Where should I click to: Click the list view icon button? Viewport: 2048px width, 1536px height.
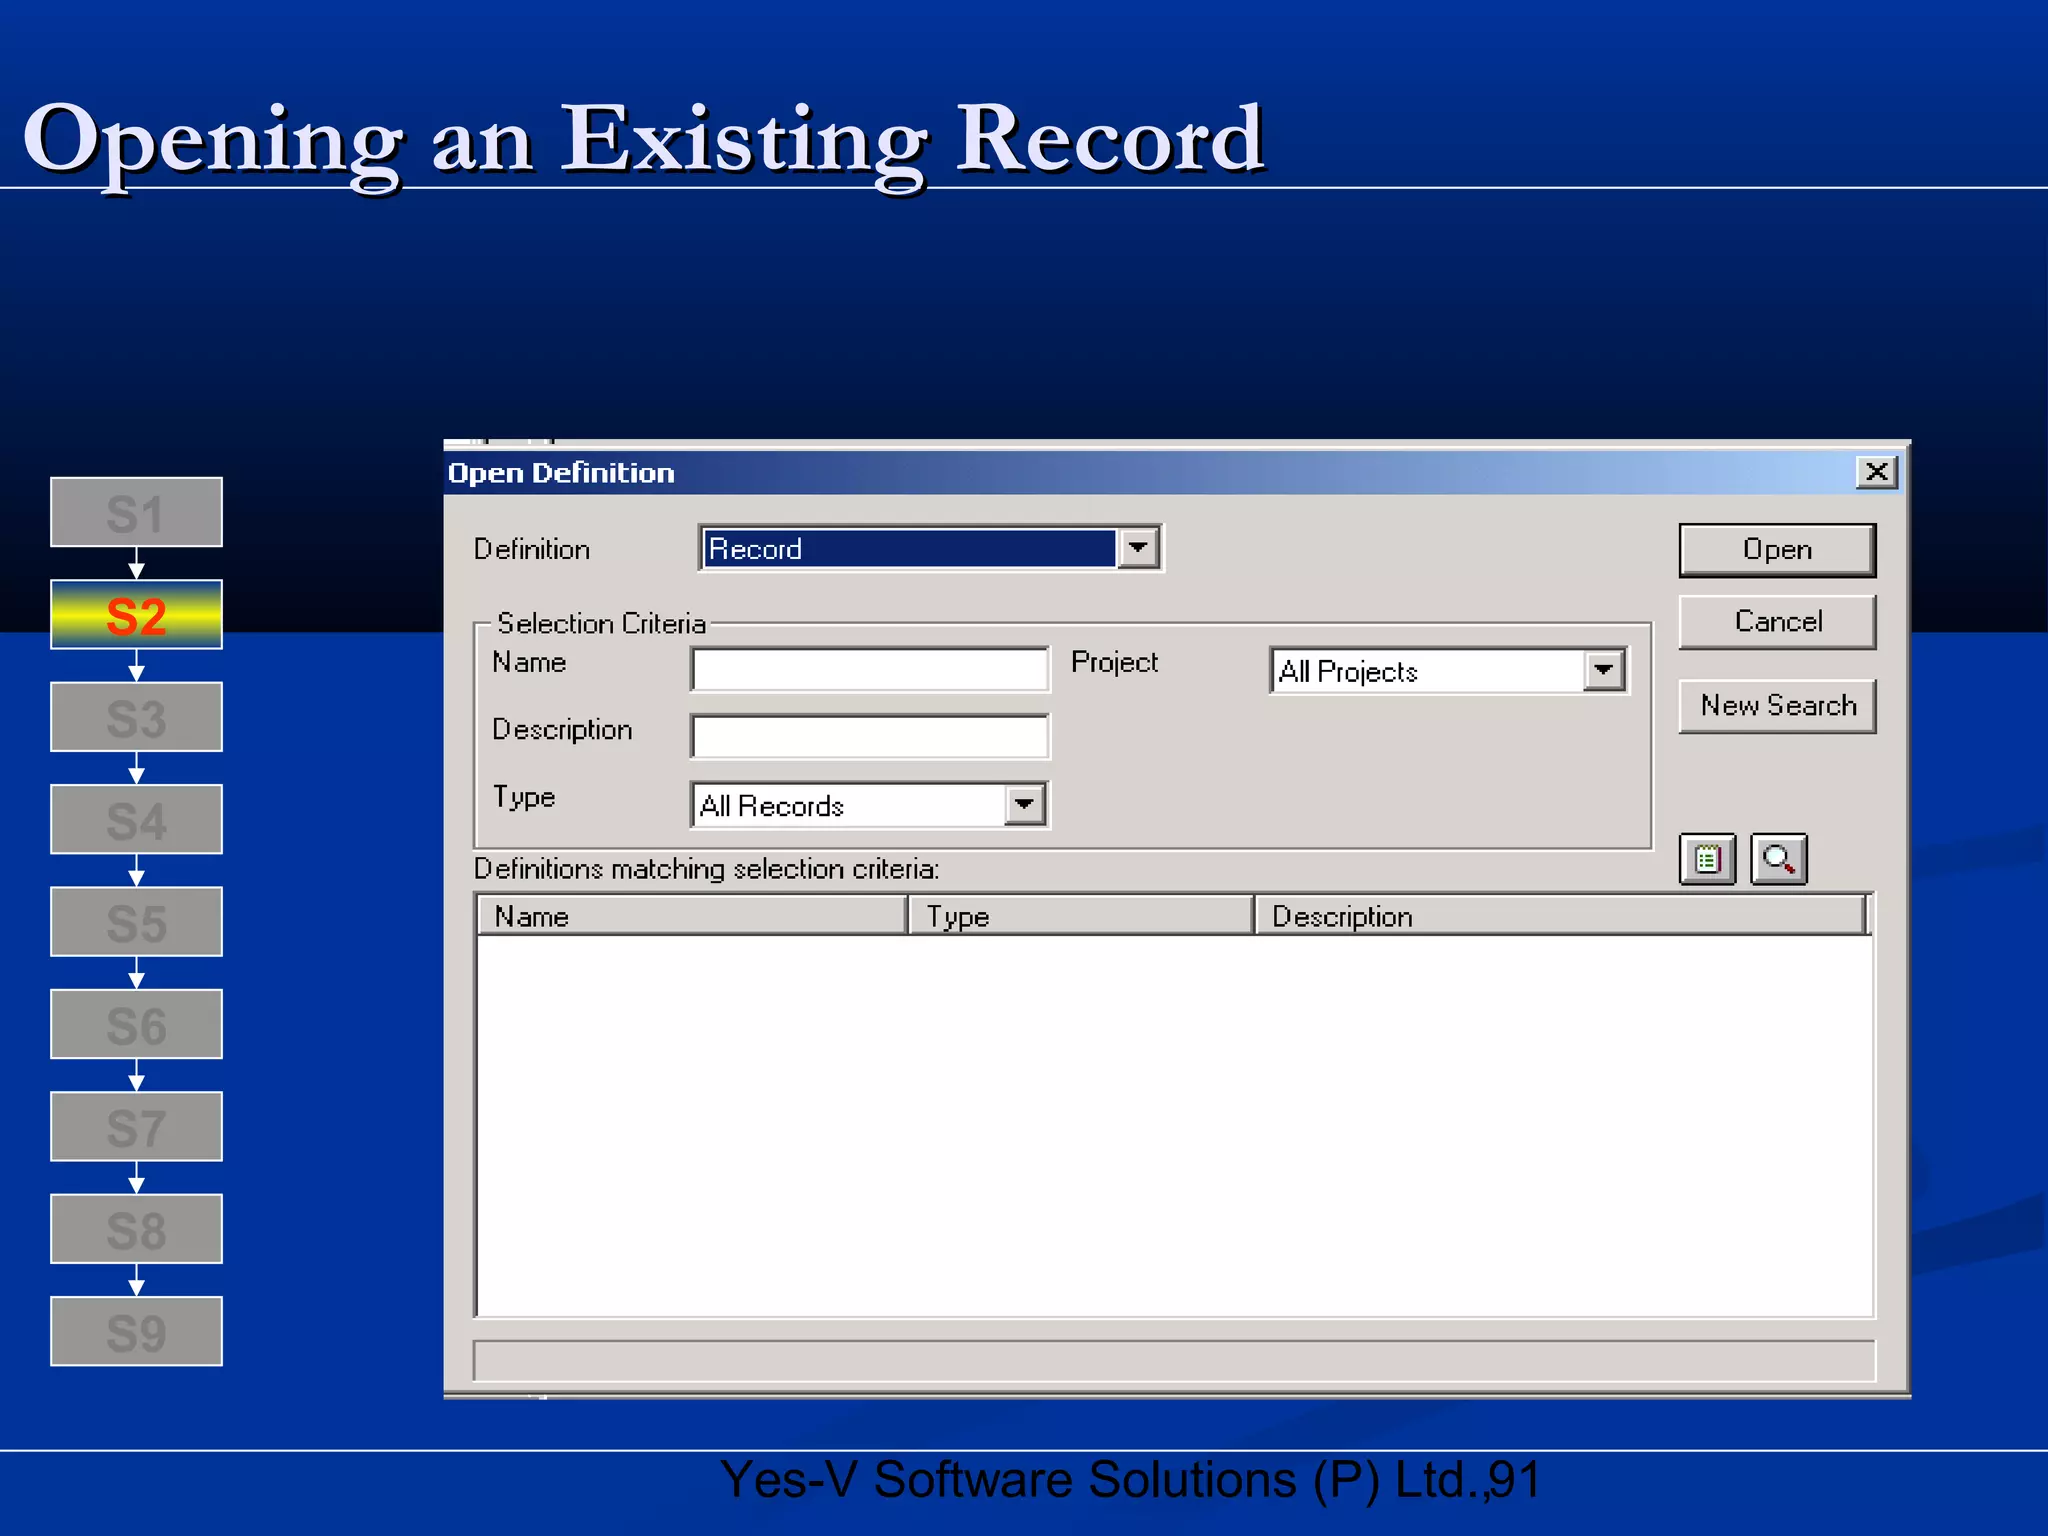[x=1707, y=860]
